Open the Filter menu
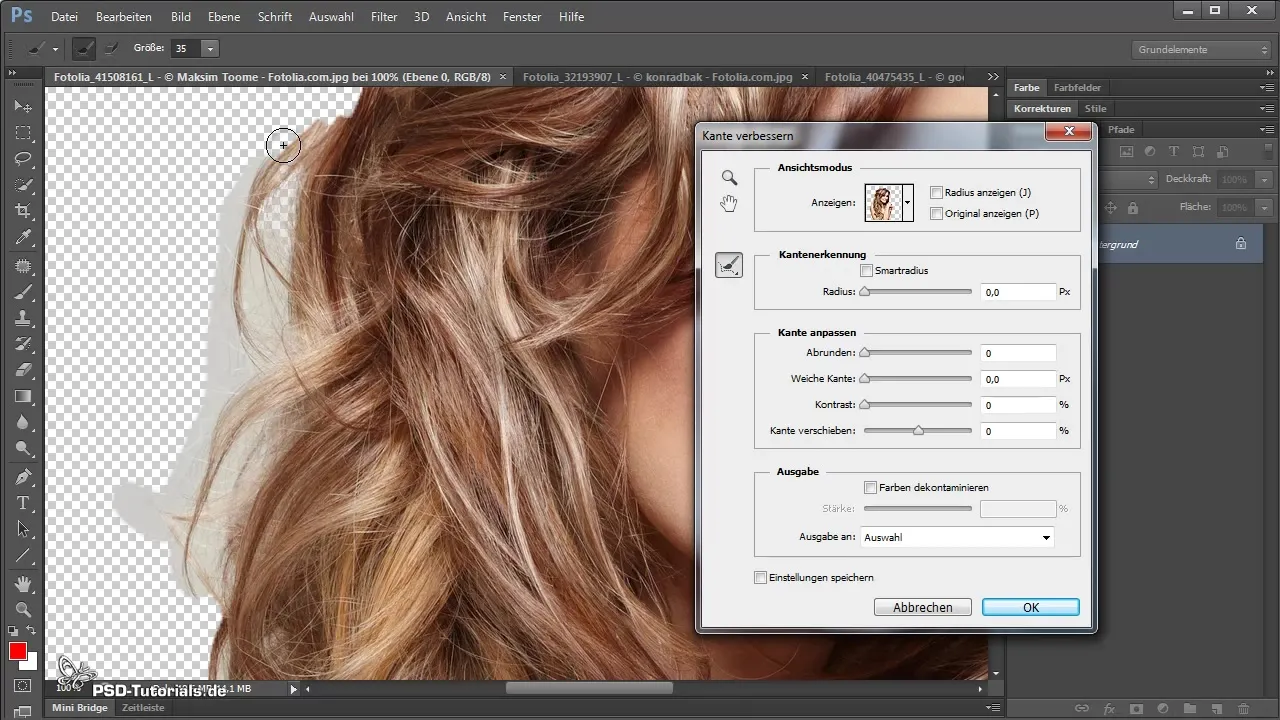1280x720 pixels. [383, 17]
